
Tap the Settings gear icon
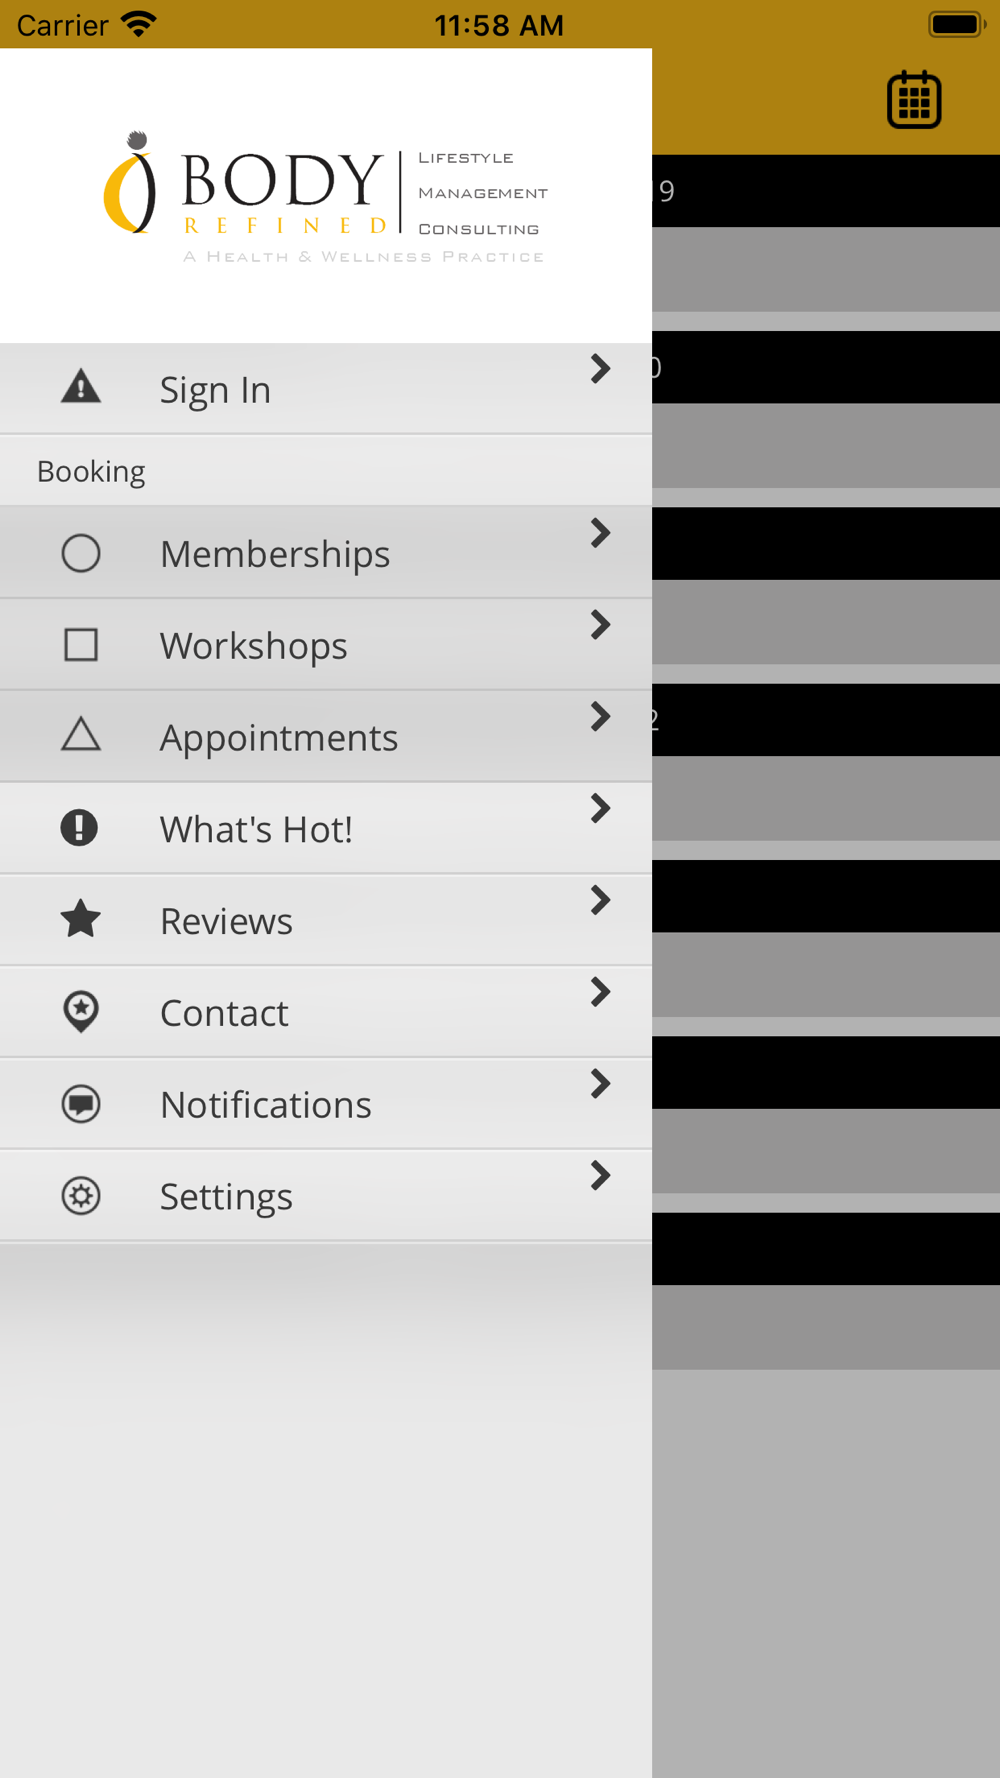[81, 1196]
